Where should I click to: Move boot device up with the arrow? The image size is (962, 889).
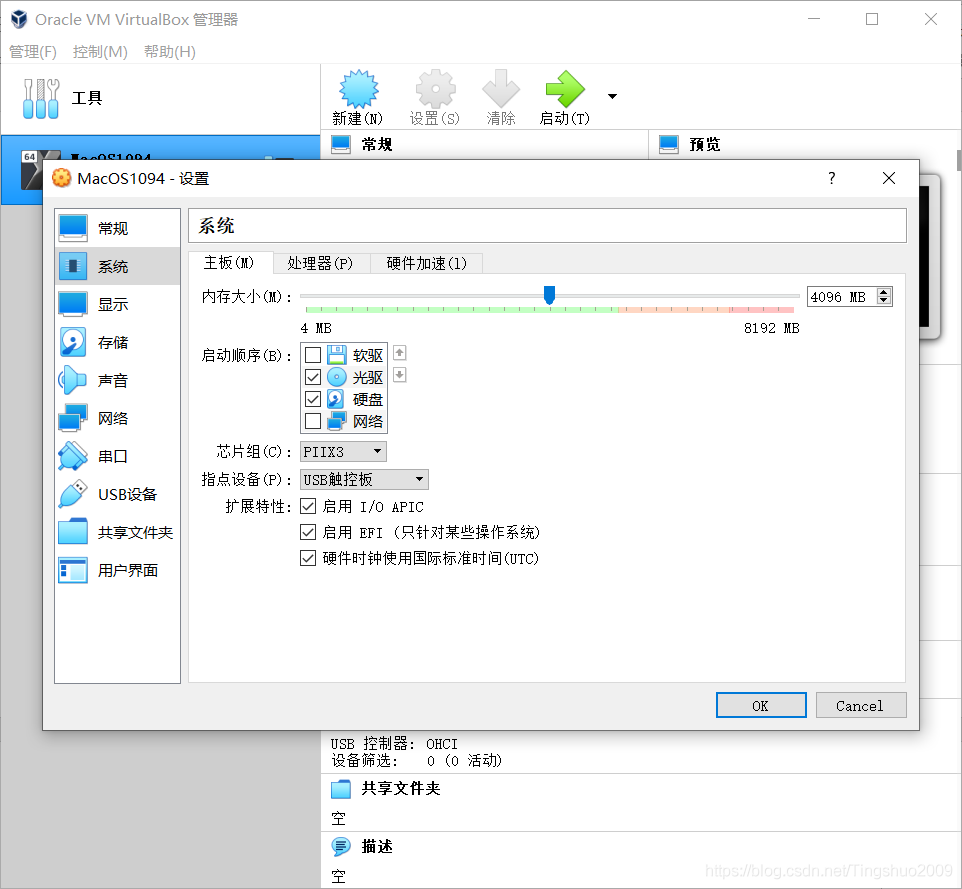click(x=399, y=353)
